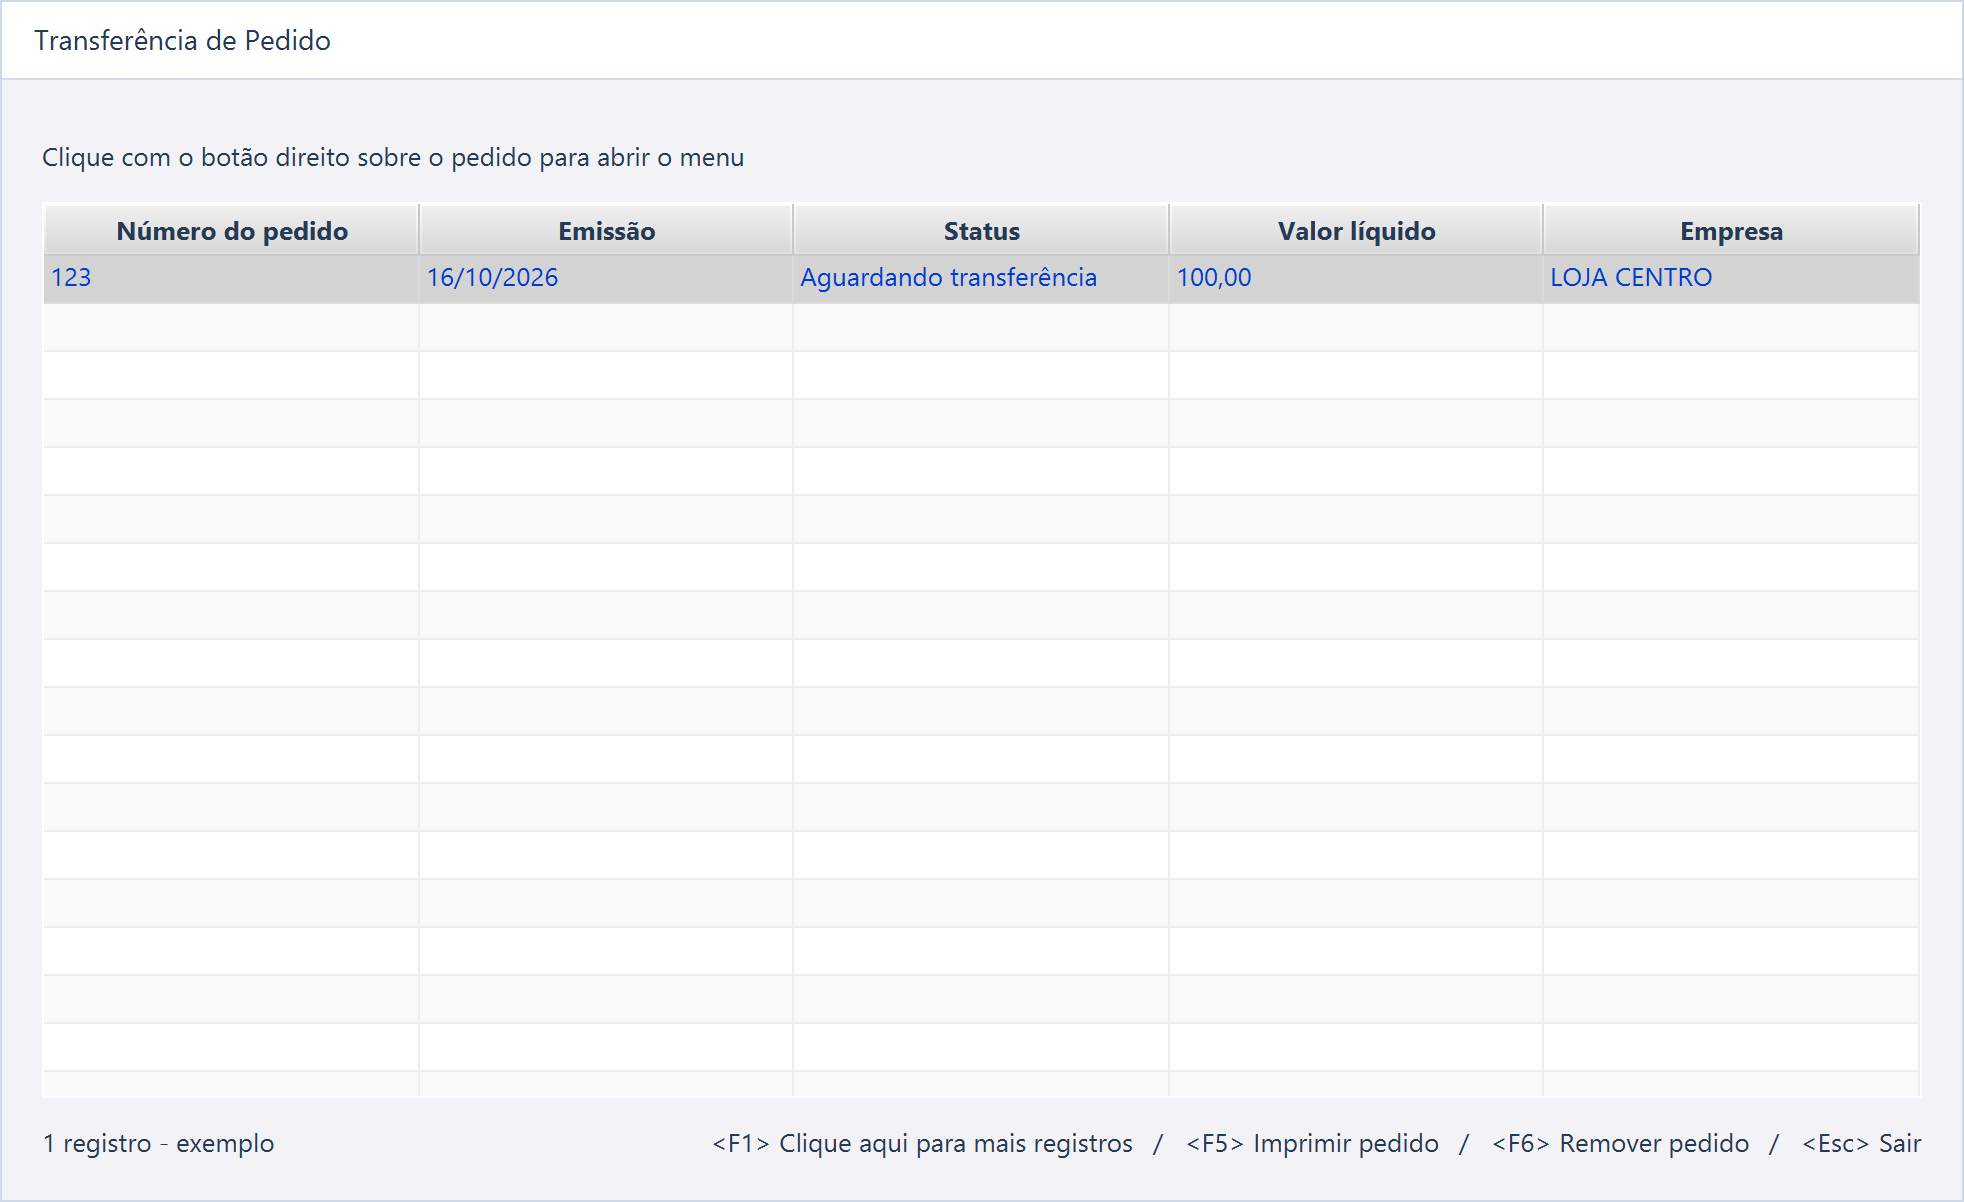Screen dimensions: 1964x1202
Task: Click F5 Imprimir pedido
Action: (1312, 1143)
